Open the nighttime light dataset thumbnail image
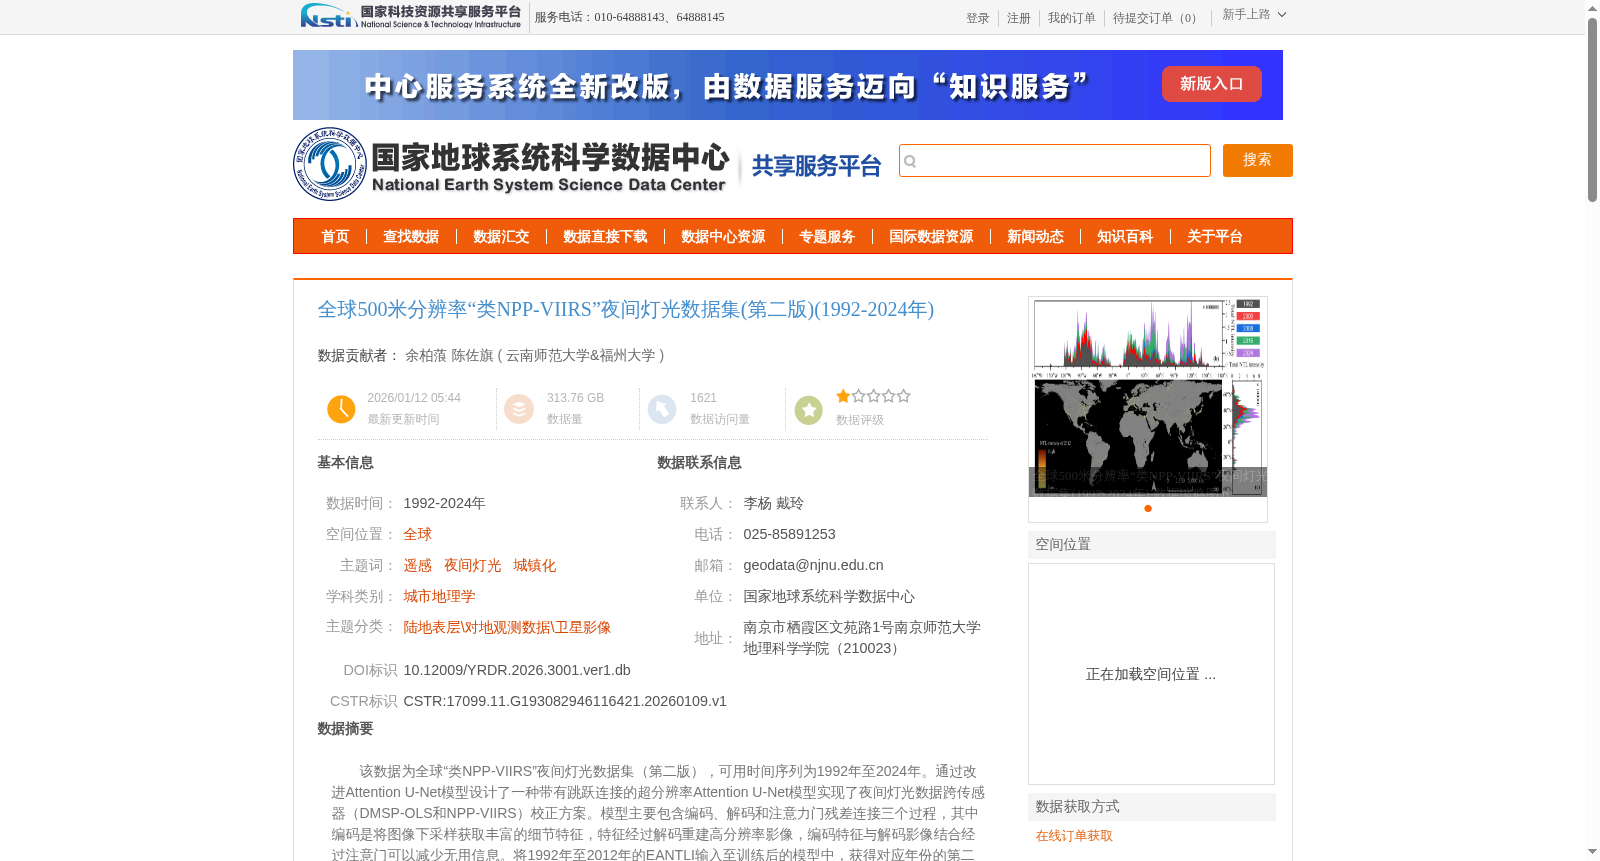 (x=1148, y=397)
